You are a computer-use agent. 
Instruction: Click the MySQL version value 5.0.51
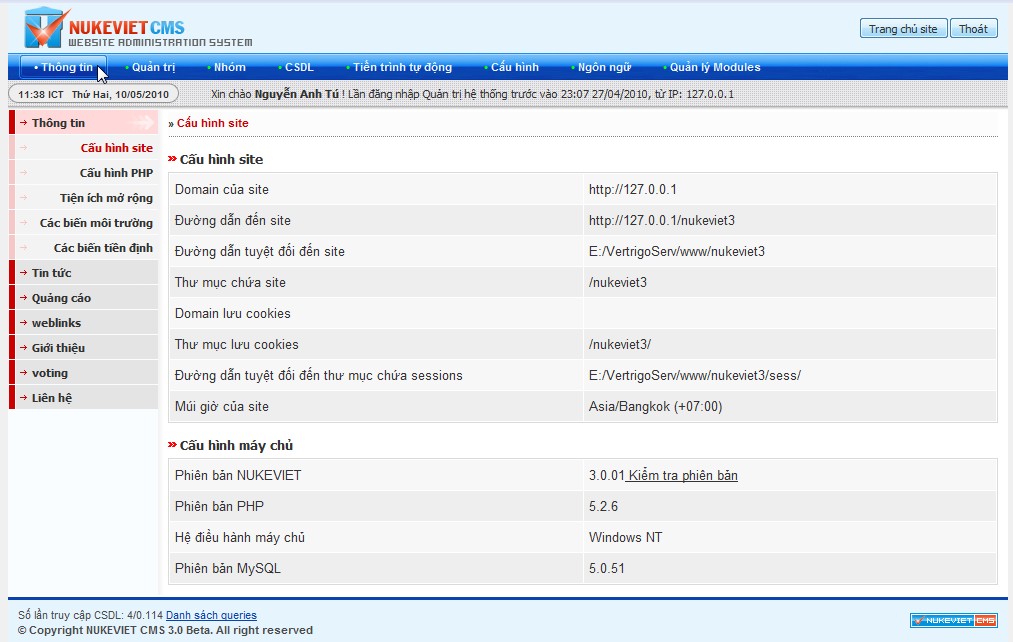[x=607, y=568]
